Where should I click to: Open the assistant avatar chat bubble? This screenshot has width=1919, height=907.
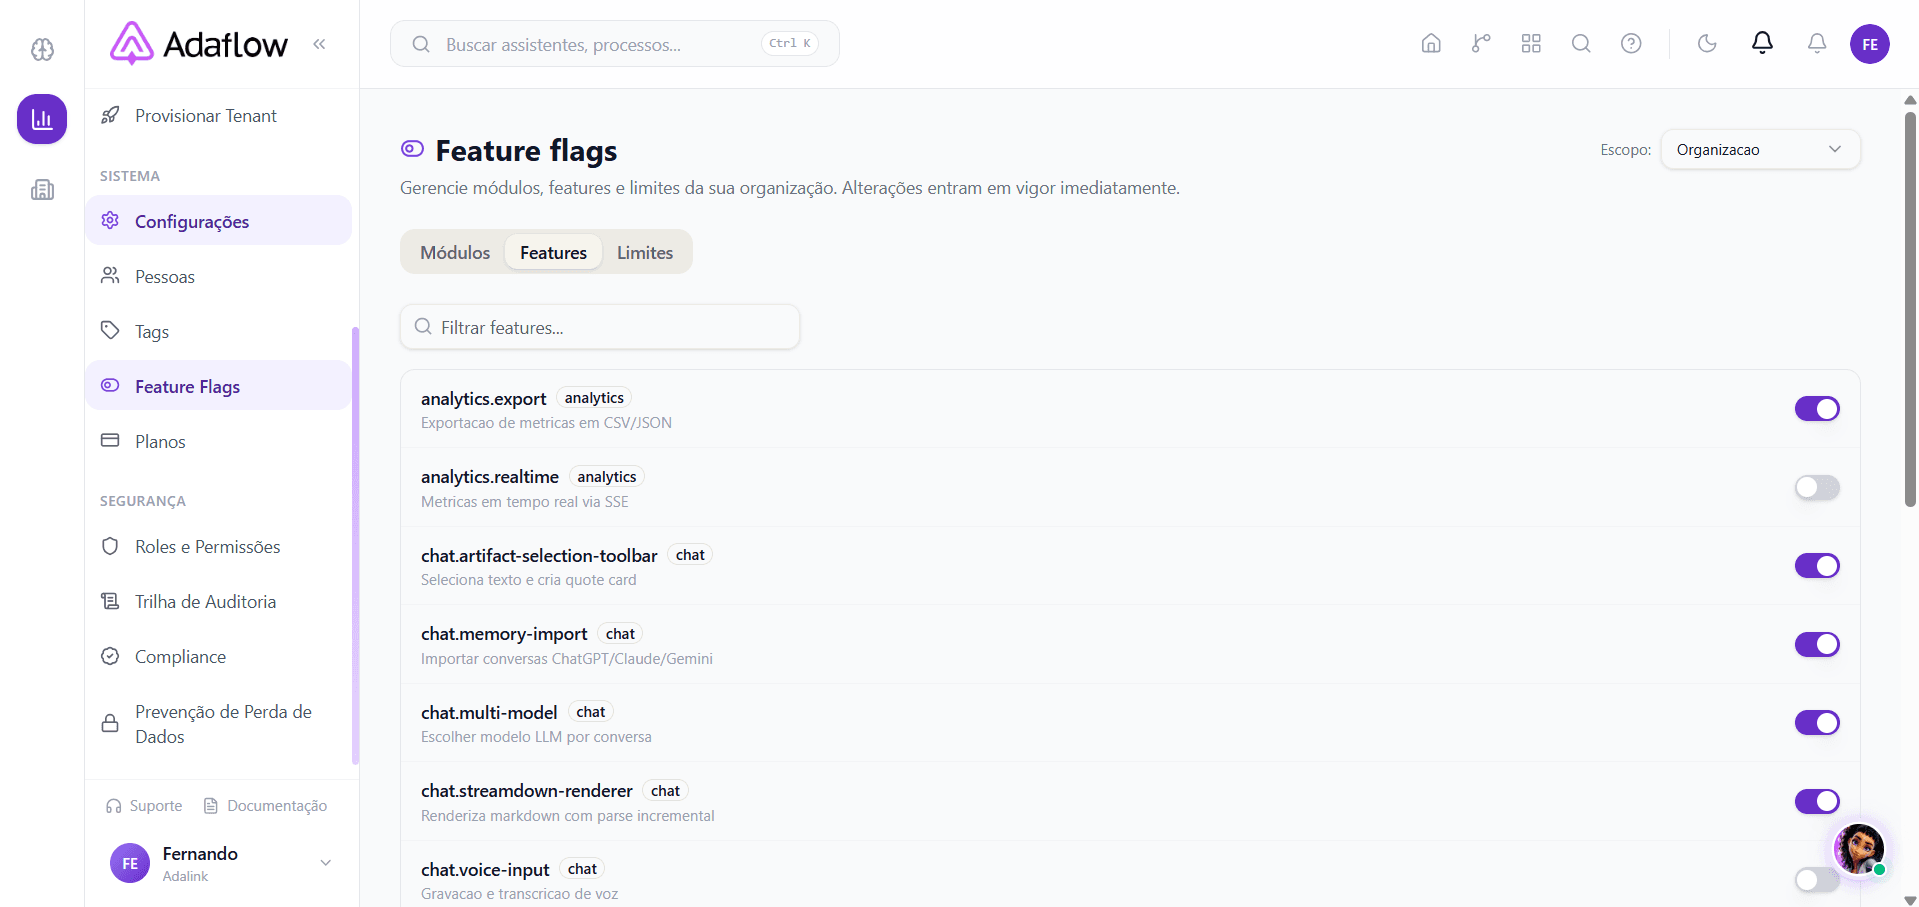click(1859, 849)
